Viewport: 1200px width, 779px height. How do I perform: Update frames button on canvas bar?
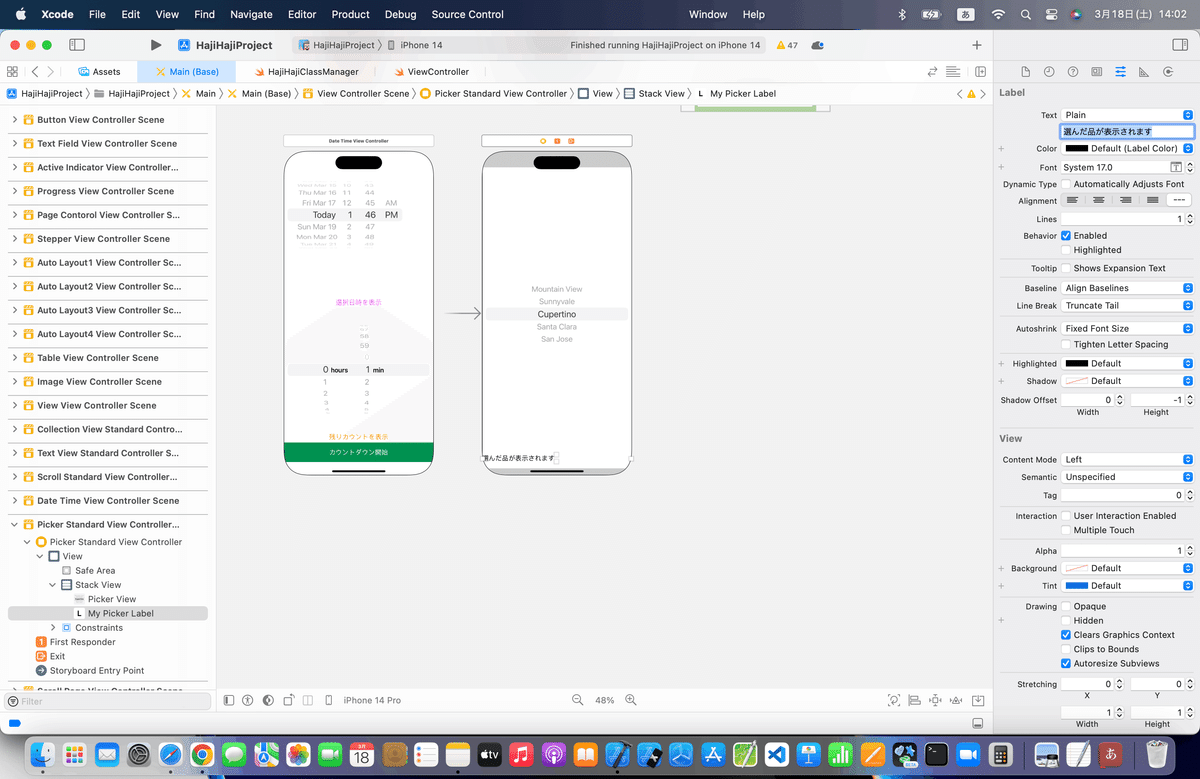pos(893,700)
